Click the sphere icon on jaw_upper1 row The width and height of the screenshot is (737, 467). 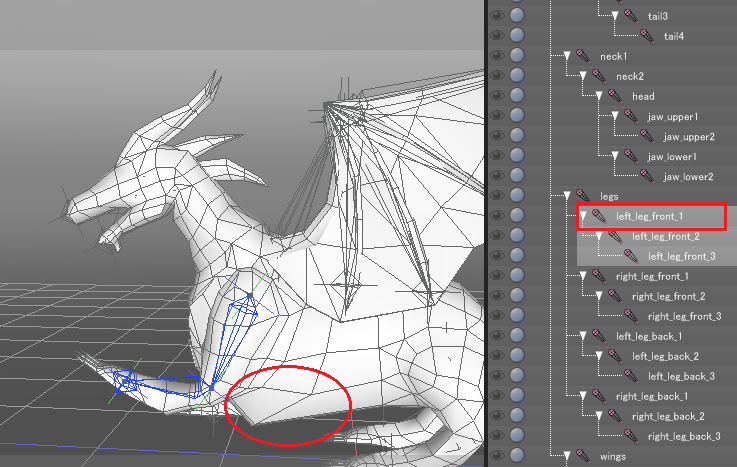[517, 115]
